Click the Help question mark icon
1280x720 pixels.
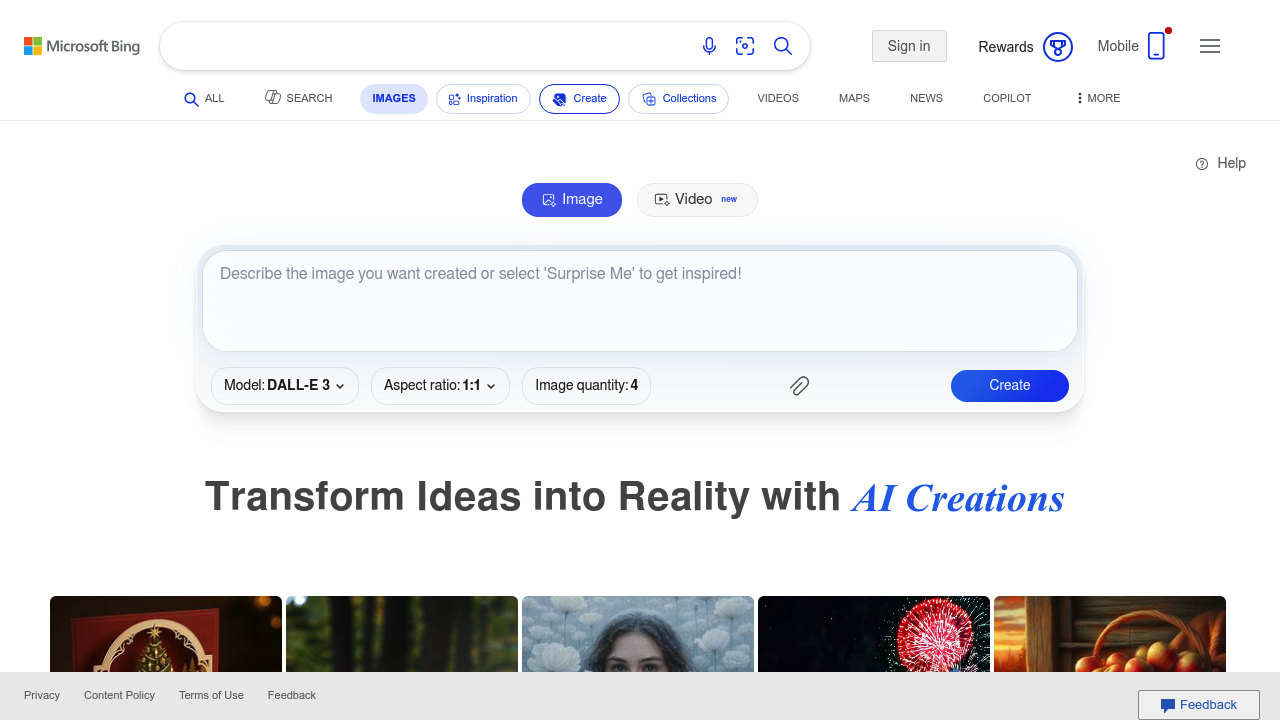pyautogui.click(x=1202, y=164)
